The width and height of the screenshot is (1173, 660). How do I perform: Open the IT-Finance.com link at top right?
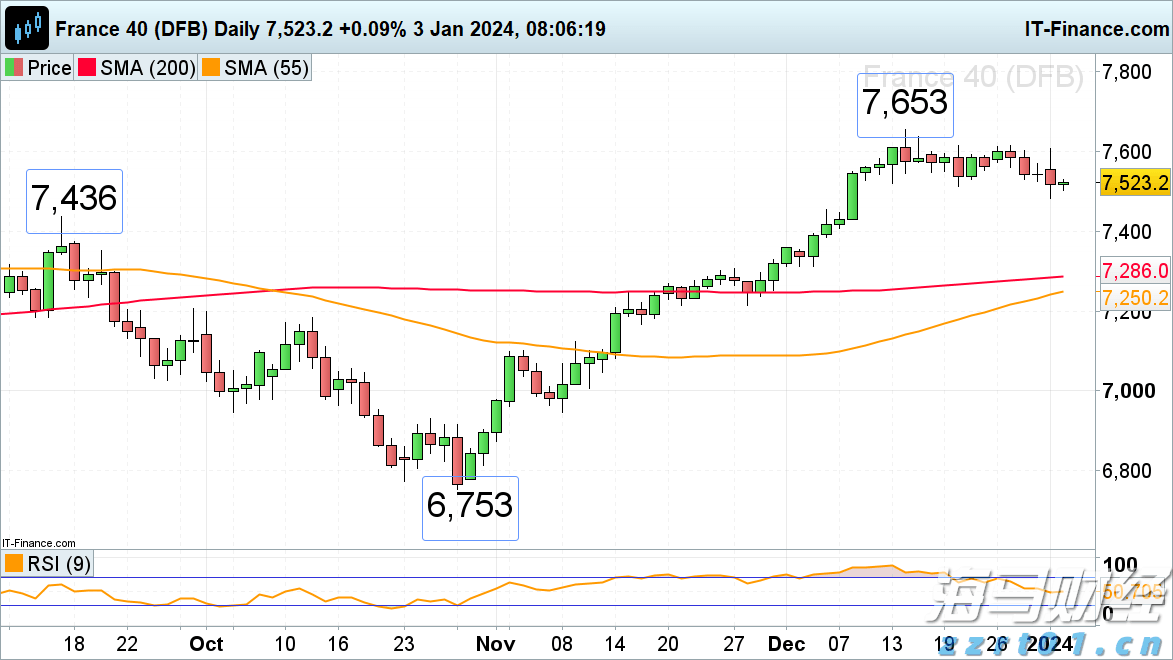1095,29
